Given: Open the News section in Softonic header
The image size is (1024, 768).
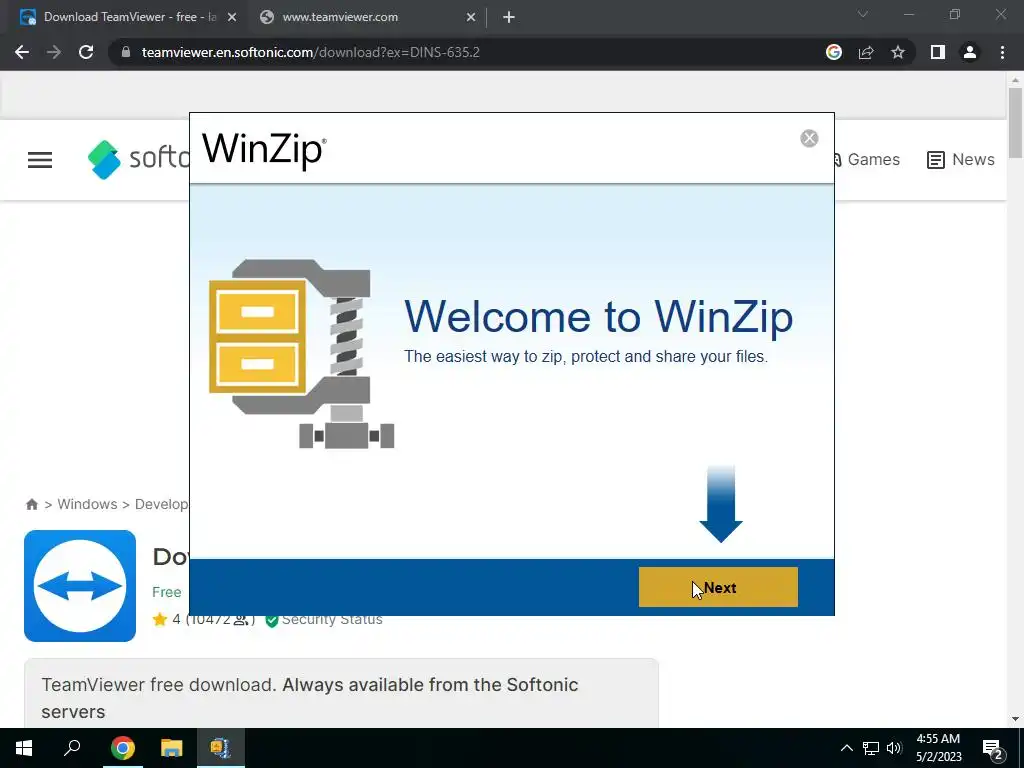Looking at the screenshot, I should 961,159.
